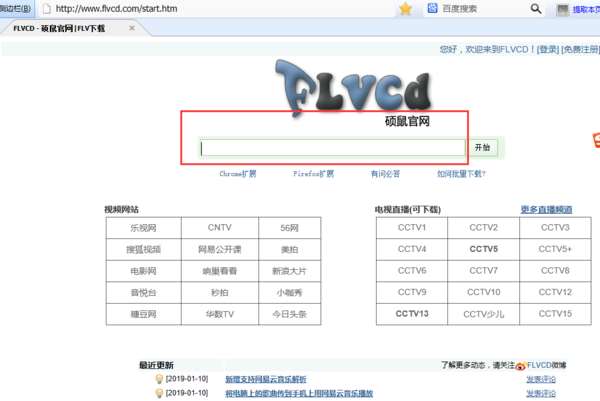Click CNTV in the video sites table
This screenshot has width=600, height=401.
pos(220,228)
